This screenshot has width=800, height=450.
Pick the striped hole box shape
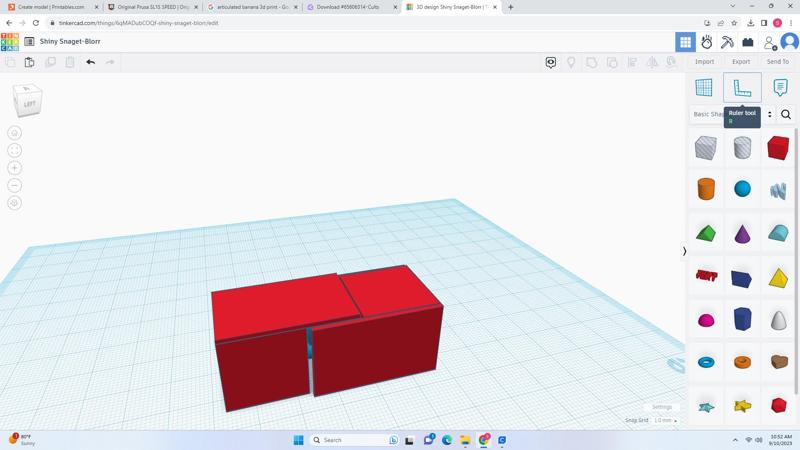click(706, 148)
